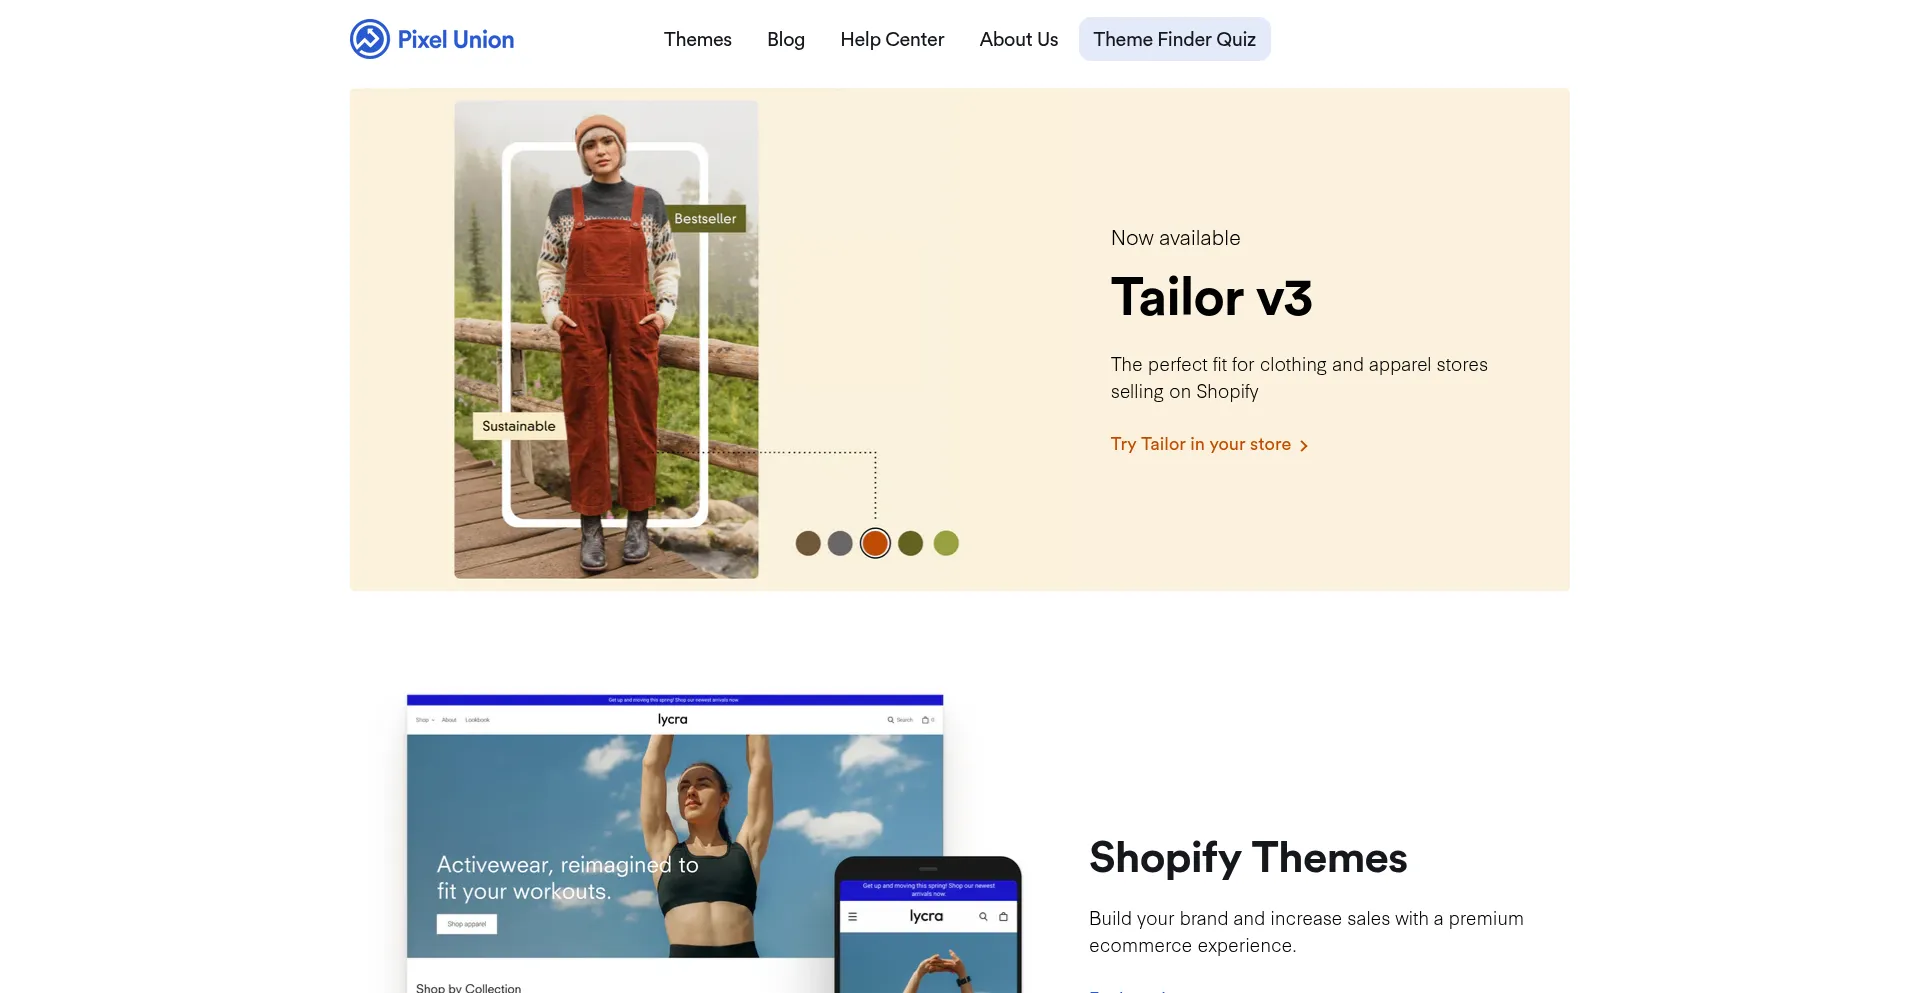1920x993 pixels.
Task: Open the Blog page
Action: tap(786, 40)
